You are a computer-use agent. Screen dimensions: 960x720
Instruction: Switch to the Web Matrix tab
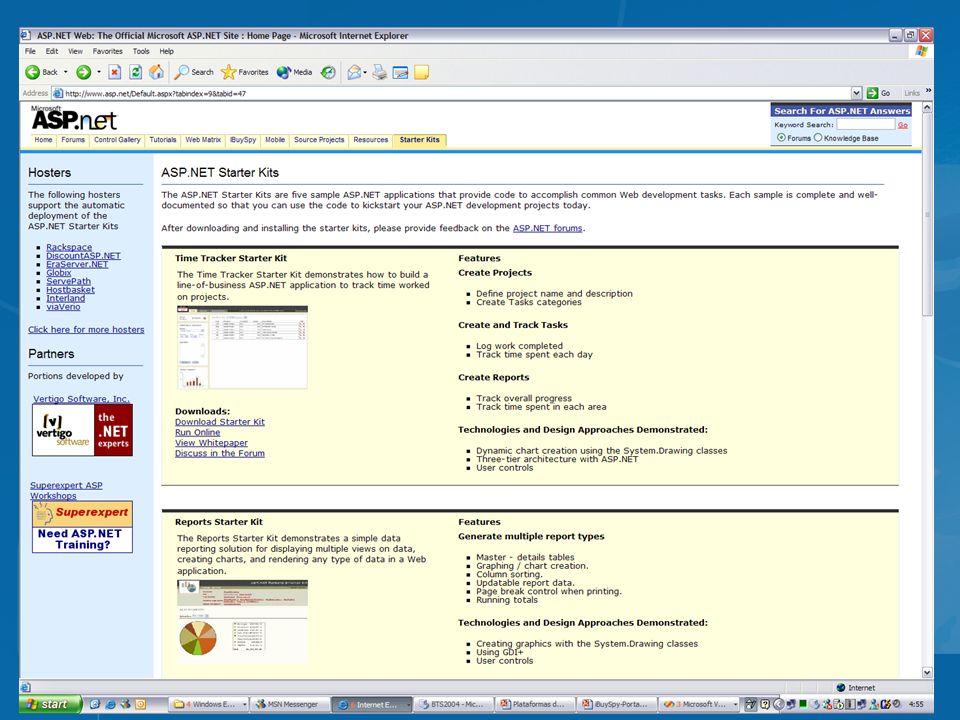point(203,140)
